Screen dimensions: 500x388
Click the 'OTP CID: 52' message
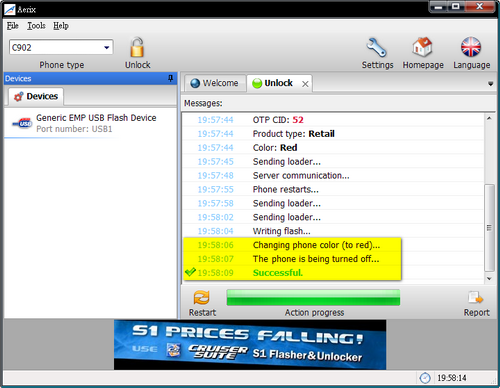[x=278, y=120]
